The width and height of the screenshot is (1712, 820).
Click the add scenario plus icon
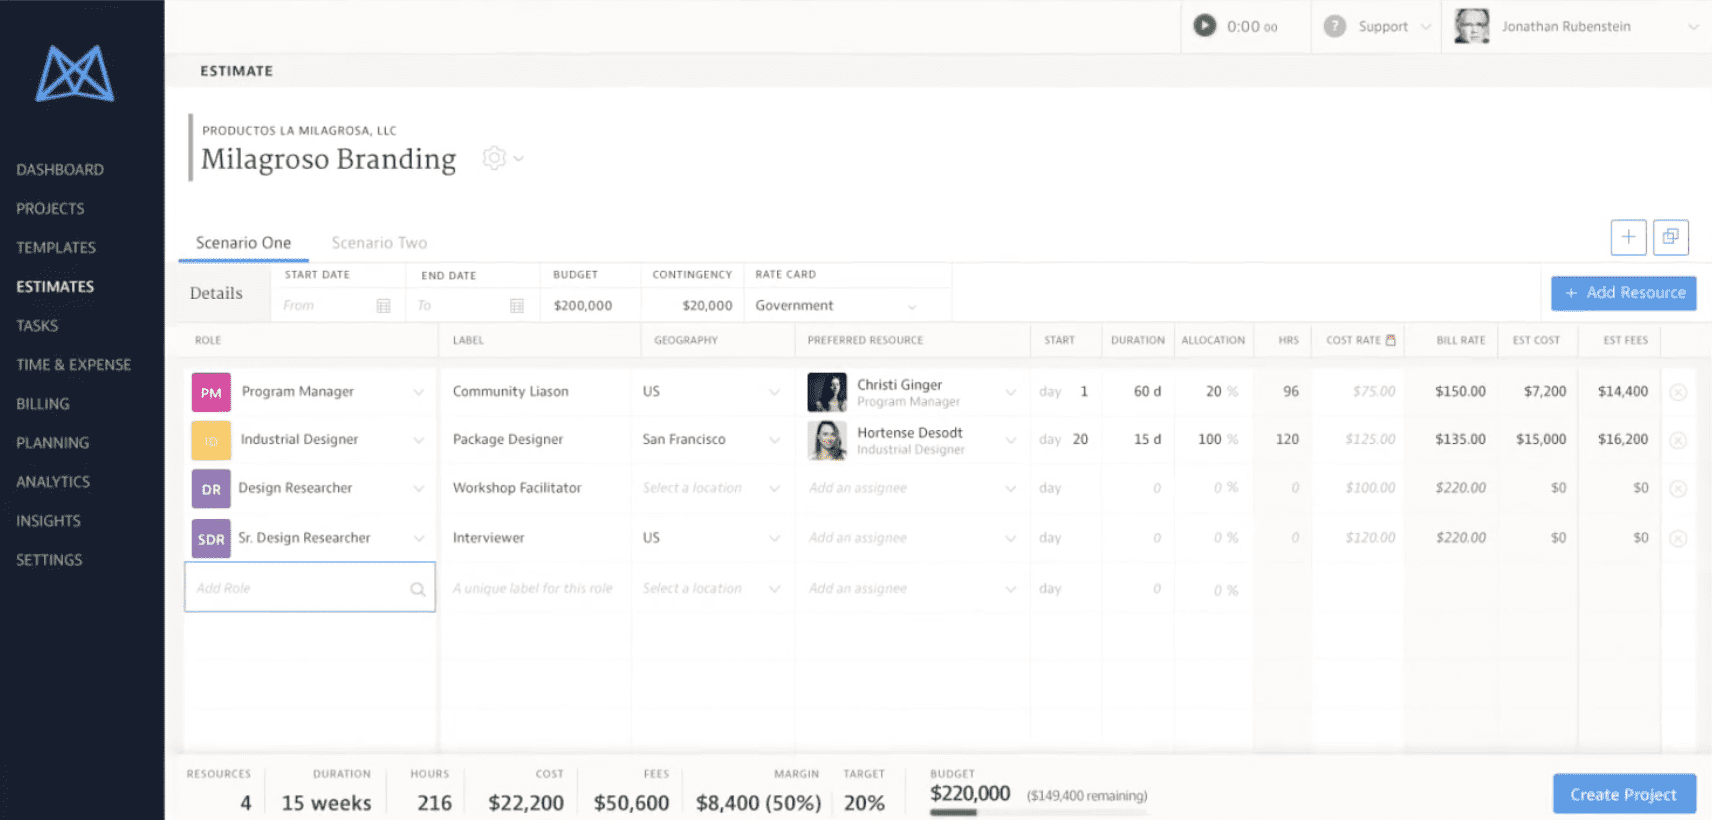1628,237
